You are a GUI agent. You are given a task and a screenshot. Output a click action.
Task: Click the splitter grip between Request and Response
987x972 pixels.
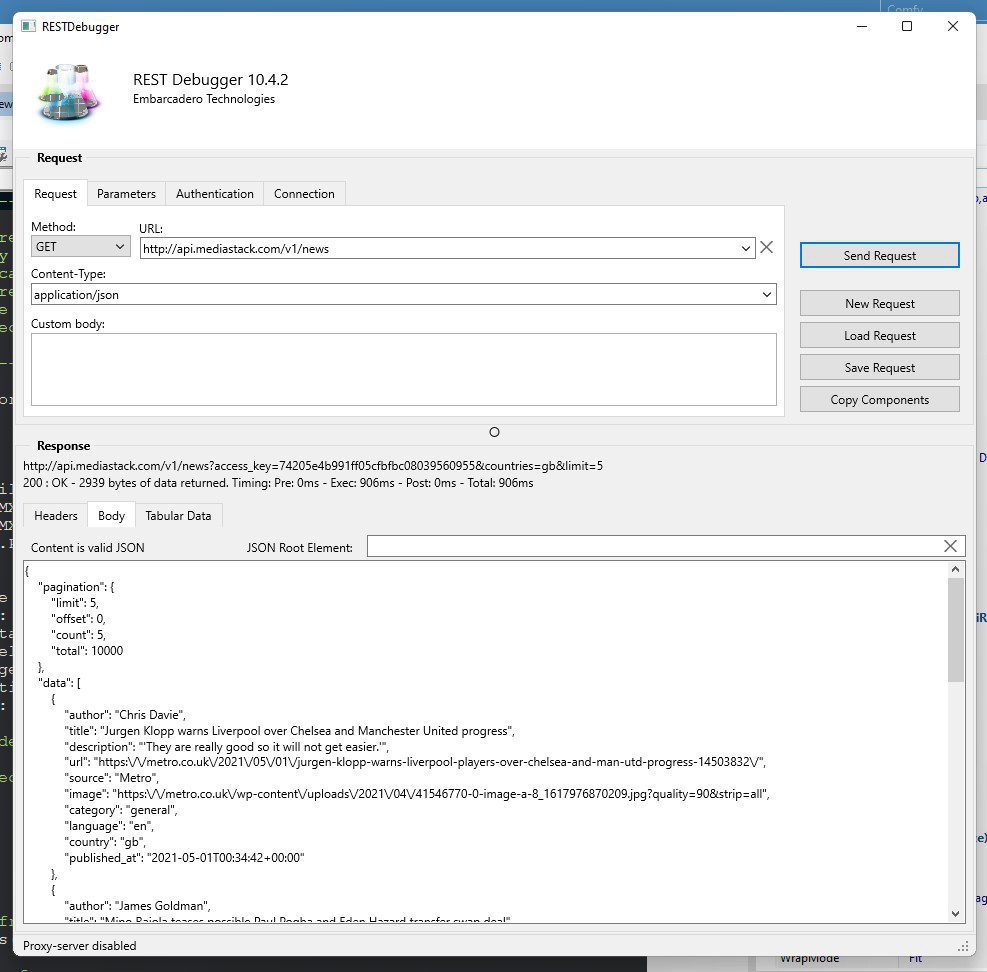tap(494, 431)
